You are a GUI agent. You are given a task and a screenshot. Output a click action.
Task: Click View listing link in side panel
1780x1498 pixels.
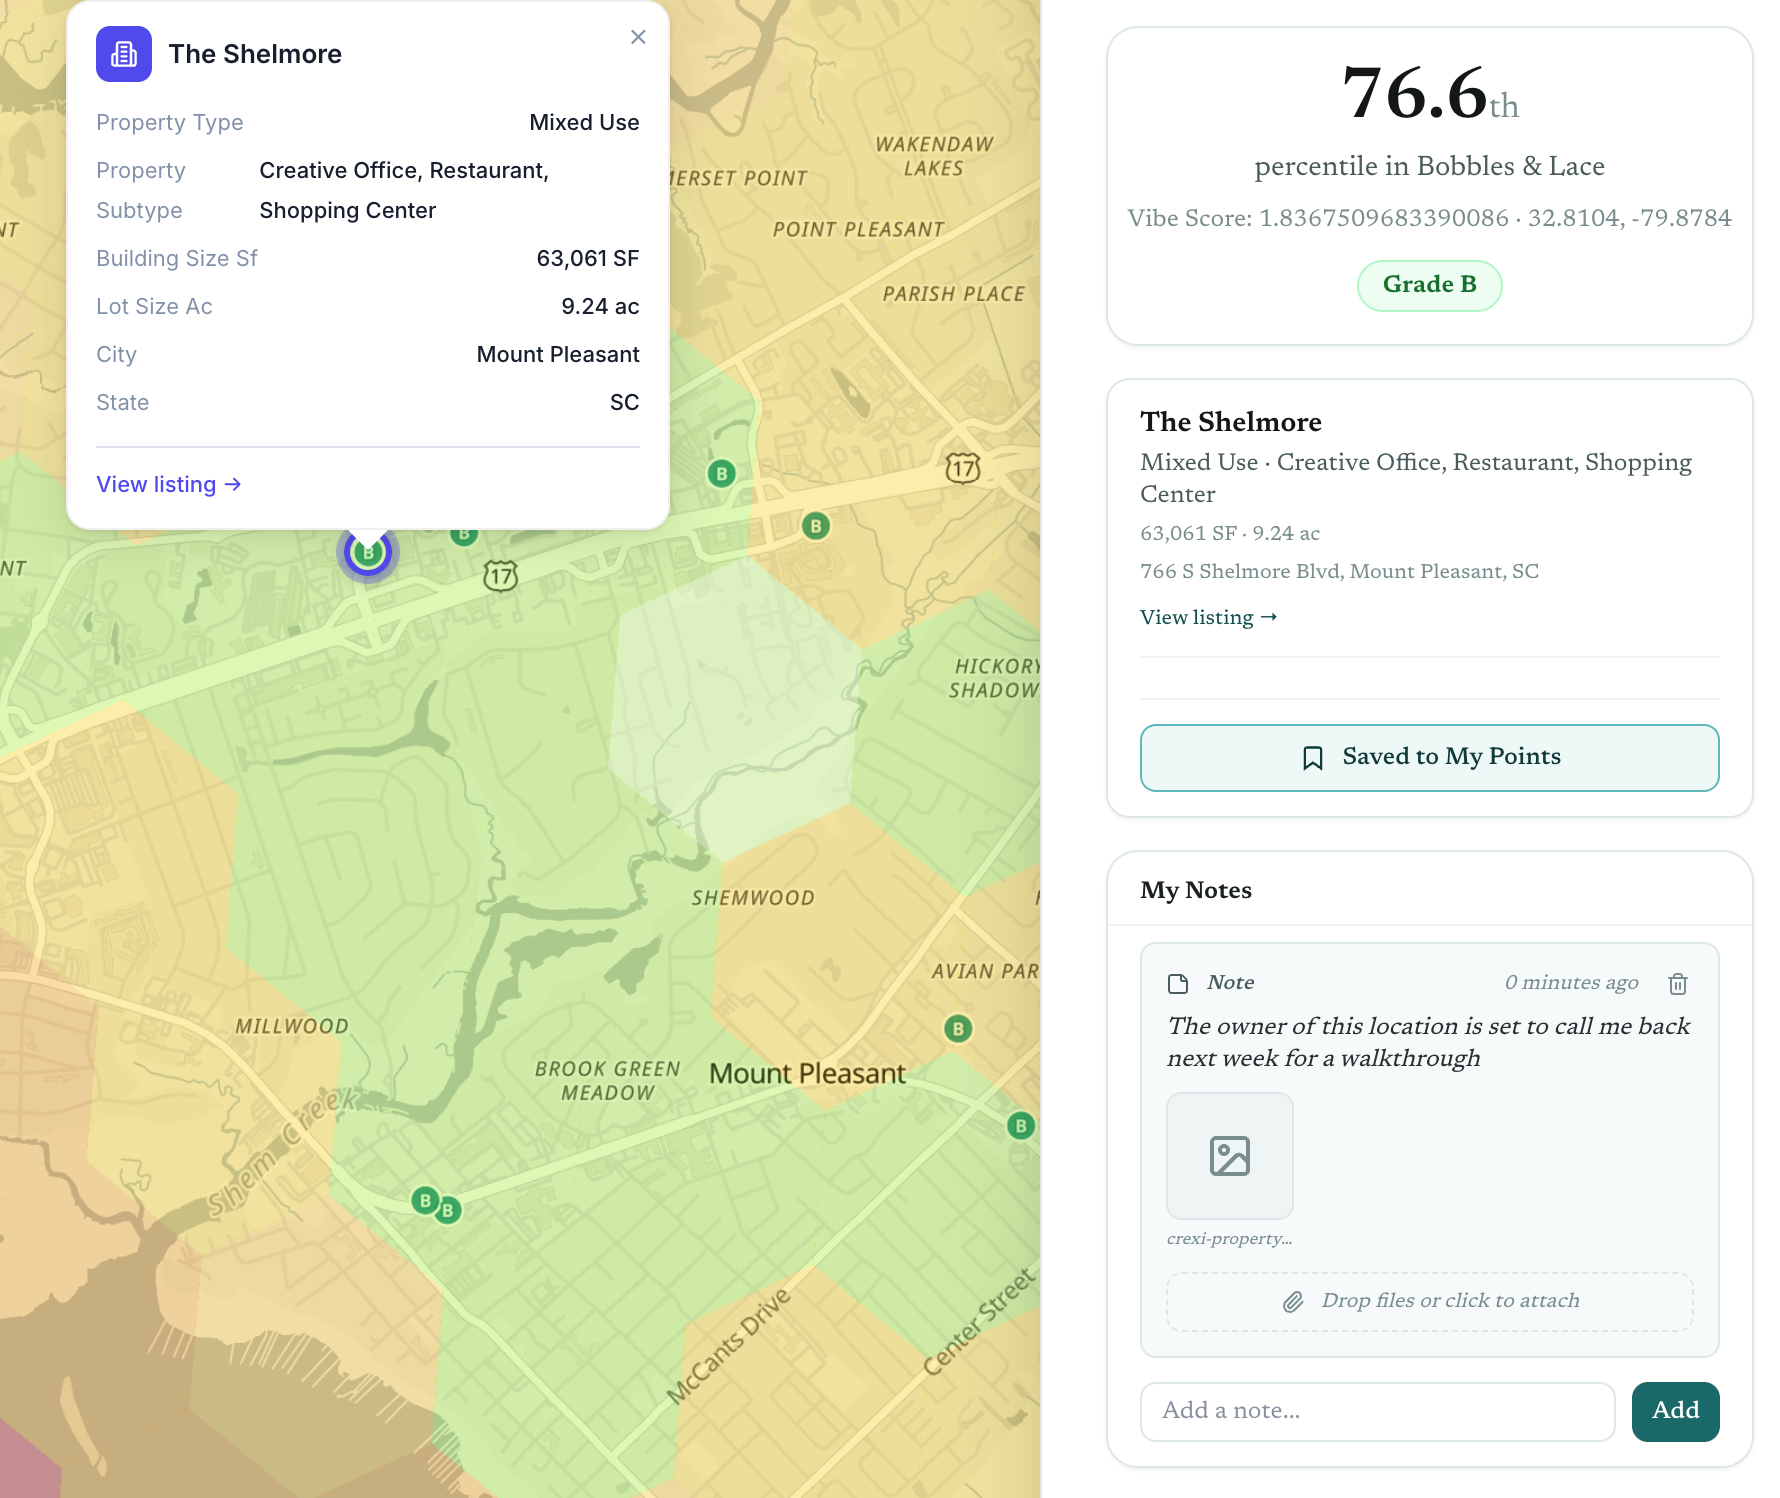[1208, 618]
